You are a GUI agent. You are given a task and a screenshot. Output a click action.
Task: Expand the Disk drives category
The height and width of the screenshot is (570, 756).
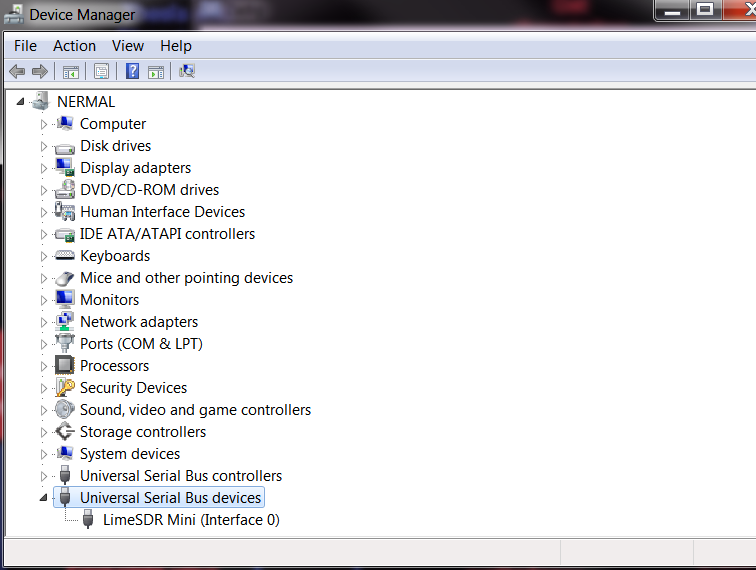[43, 146]
